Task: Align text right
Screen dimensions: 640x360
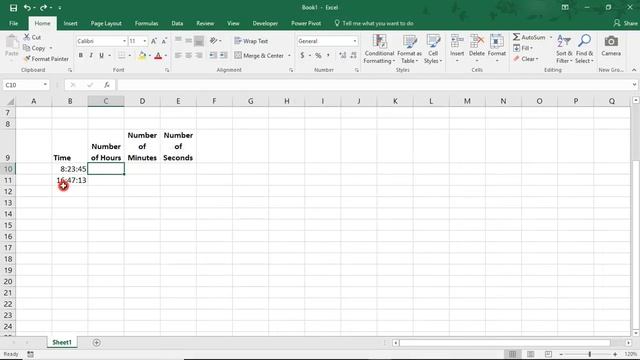Action: pos(199,56)
